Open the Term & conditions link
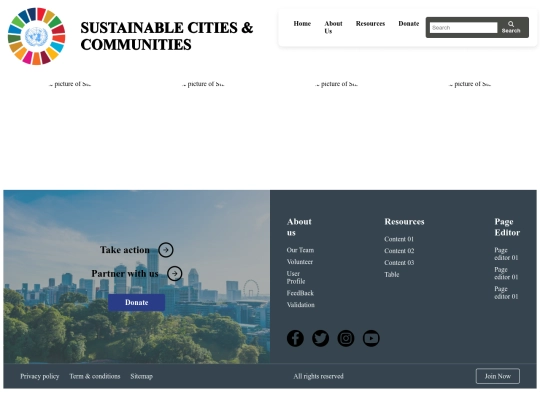The width and height of the screenshot is (540, 405). 95,376
